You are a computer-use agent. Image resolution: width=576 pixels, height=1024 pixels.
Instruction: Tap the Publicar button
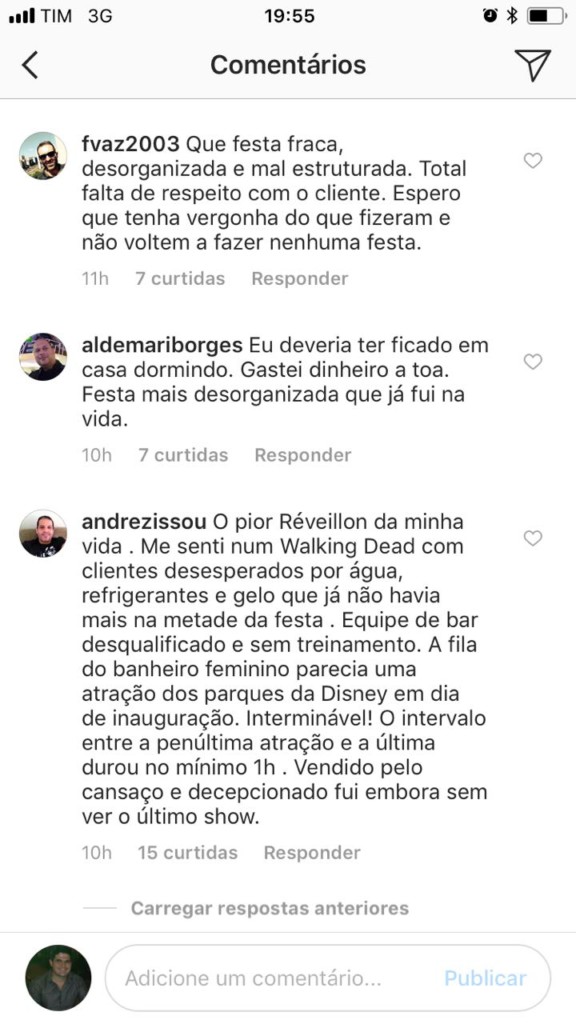485,978
